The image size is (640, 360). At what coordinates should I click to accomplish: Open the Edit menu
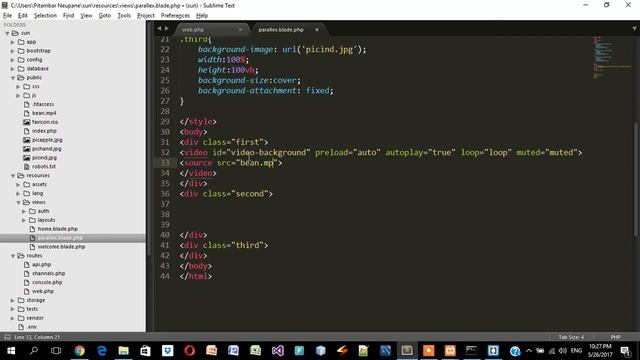[x=23, y=16]
